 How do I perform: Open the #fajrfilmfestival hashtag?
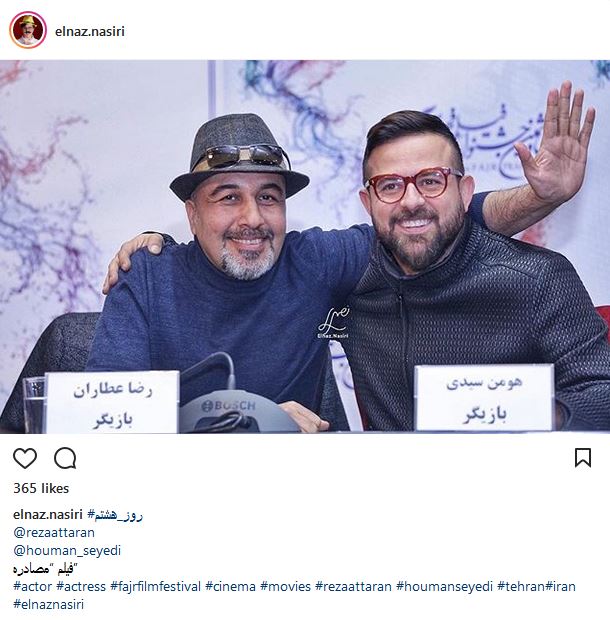155,586
